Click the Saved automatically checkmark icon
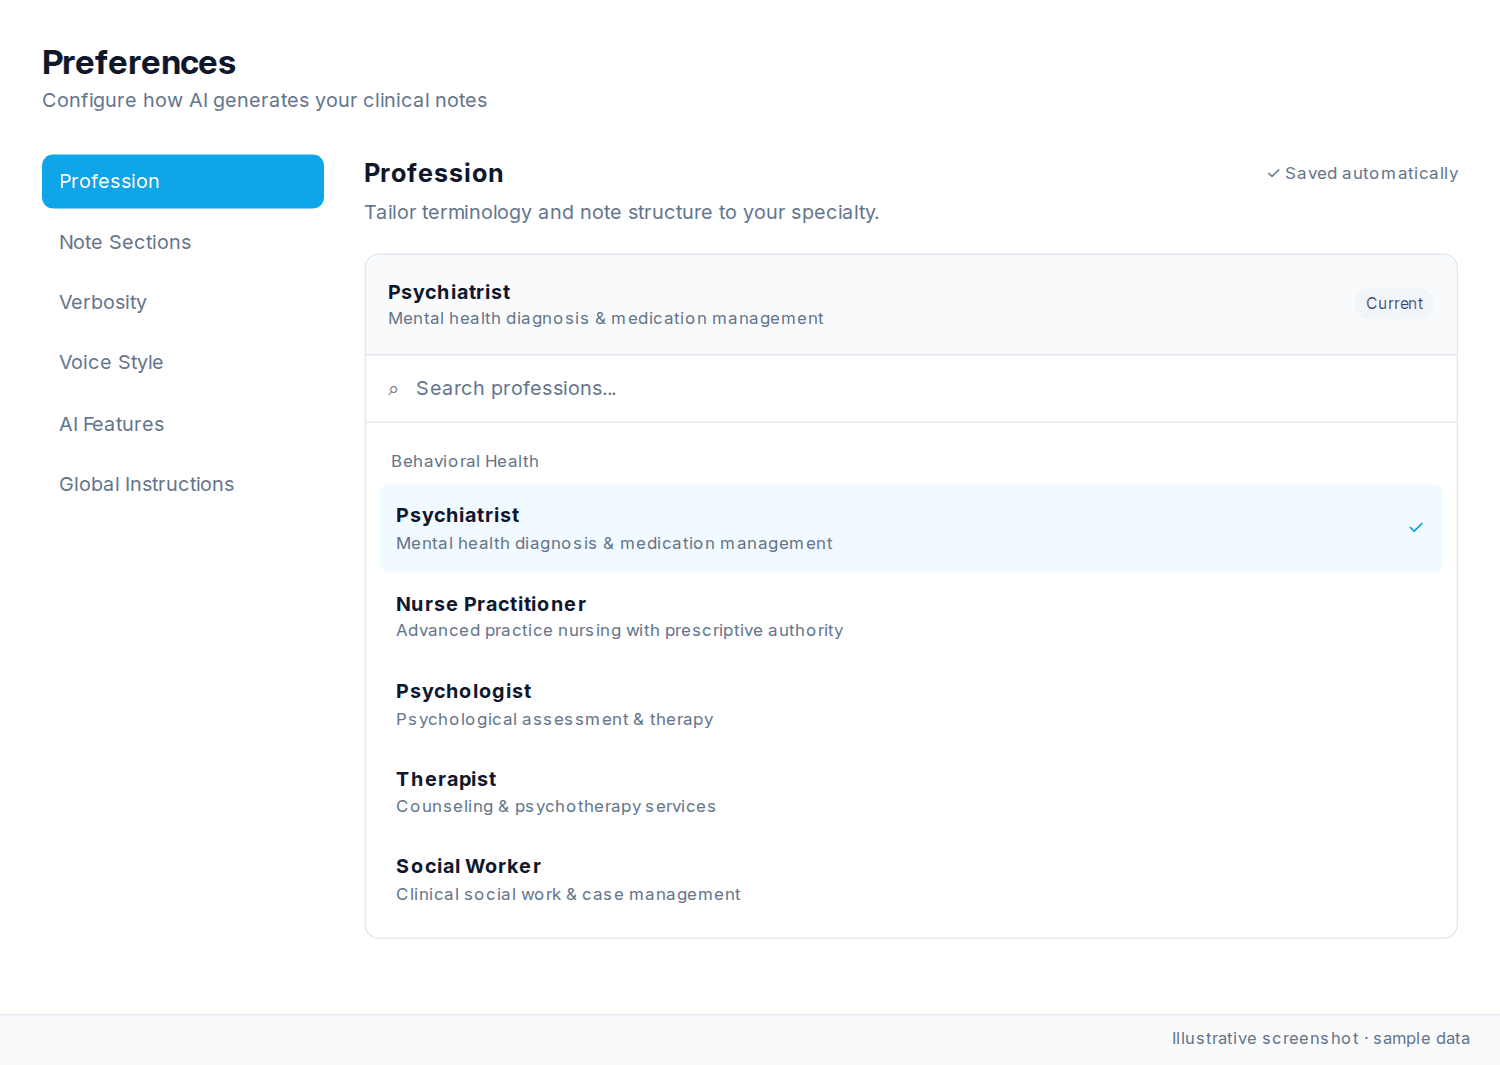Screen dimensions: 1500x1065 click(1273, 174)
